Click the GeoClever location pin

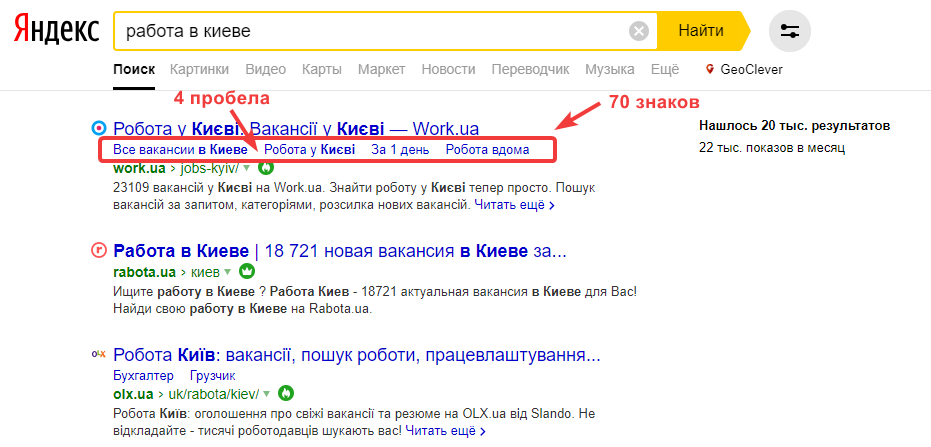tap(710, 70)
